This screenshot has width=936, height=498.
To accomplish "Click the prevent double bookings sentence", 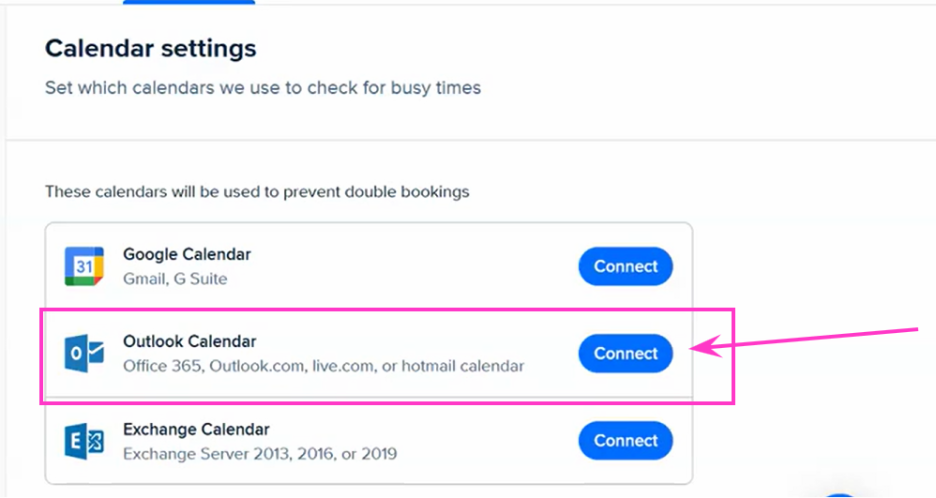I will (x=257, y=192).
